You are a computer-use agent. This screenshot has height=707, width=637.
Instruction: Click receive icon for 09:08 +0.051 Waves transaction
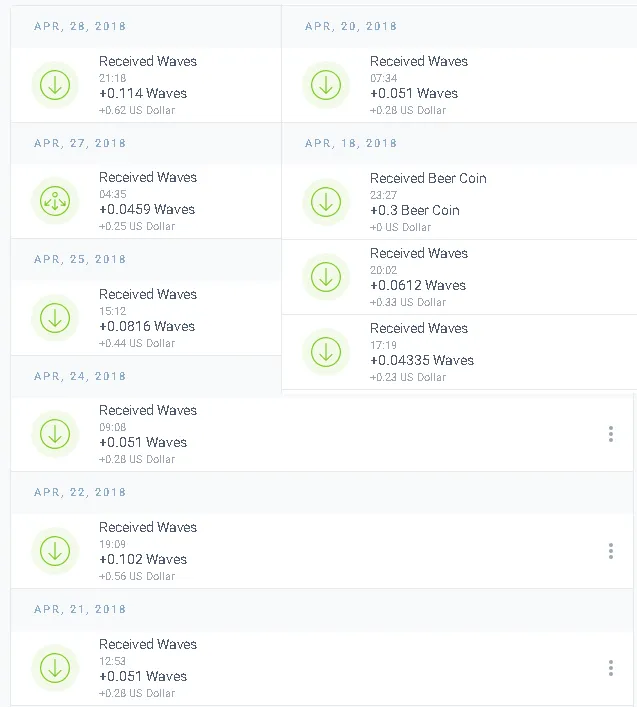pyautogui.click(x=55, y=434)
